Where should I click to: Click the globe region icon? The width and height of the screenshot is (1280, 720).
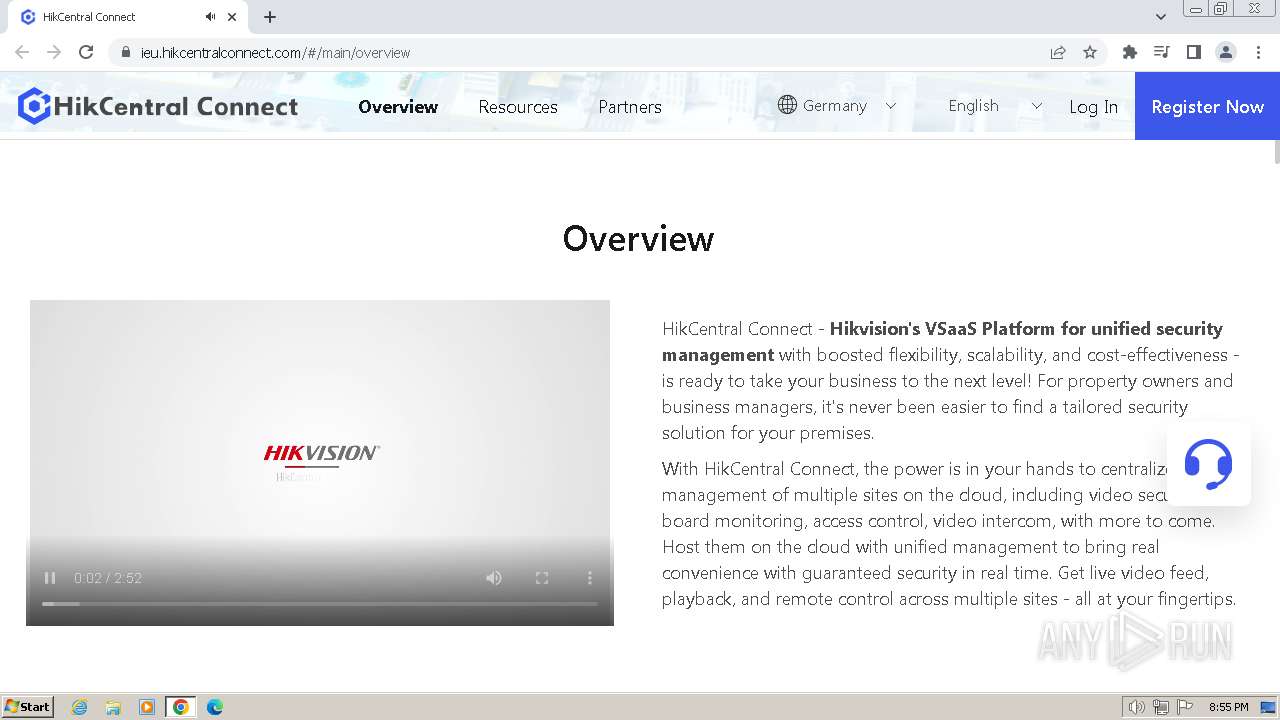[x=787, y=105]
